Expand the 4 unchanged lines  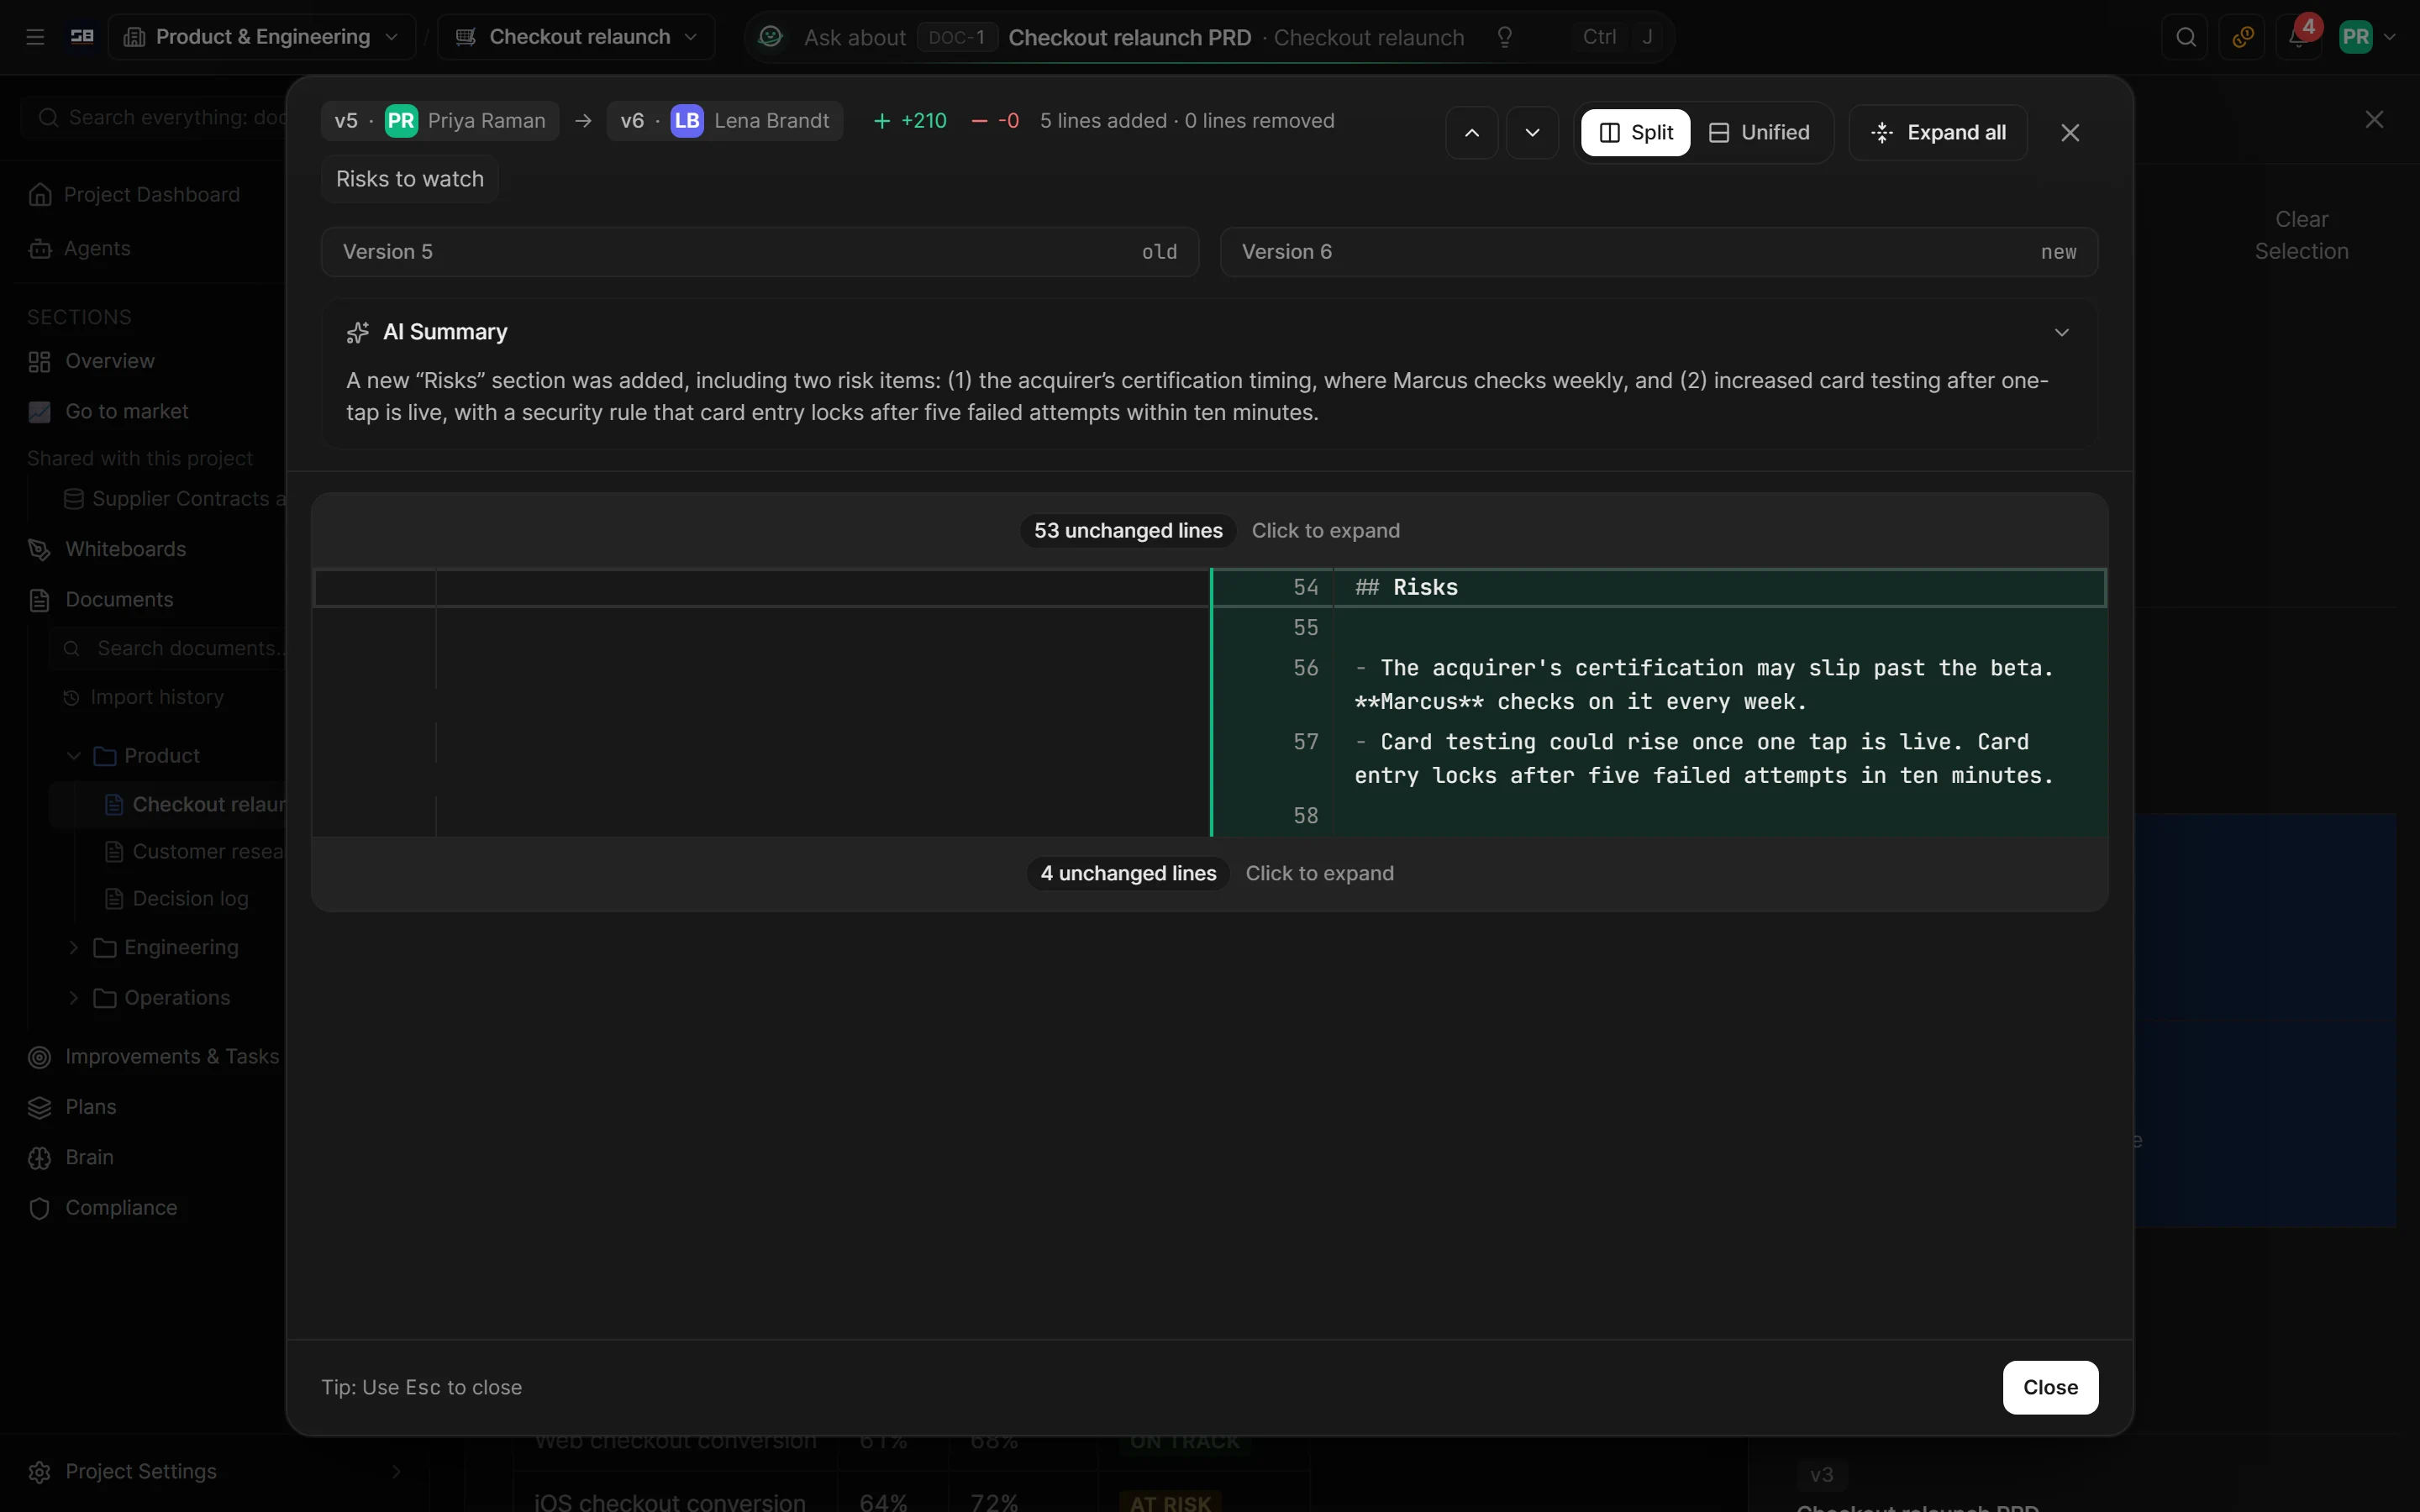1210,873
